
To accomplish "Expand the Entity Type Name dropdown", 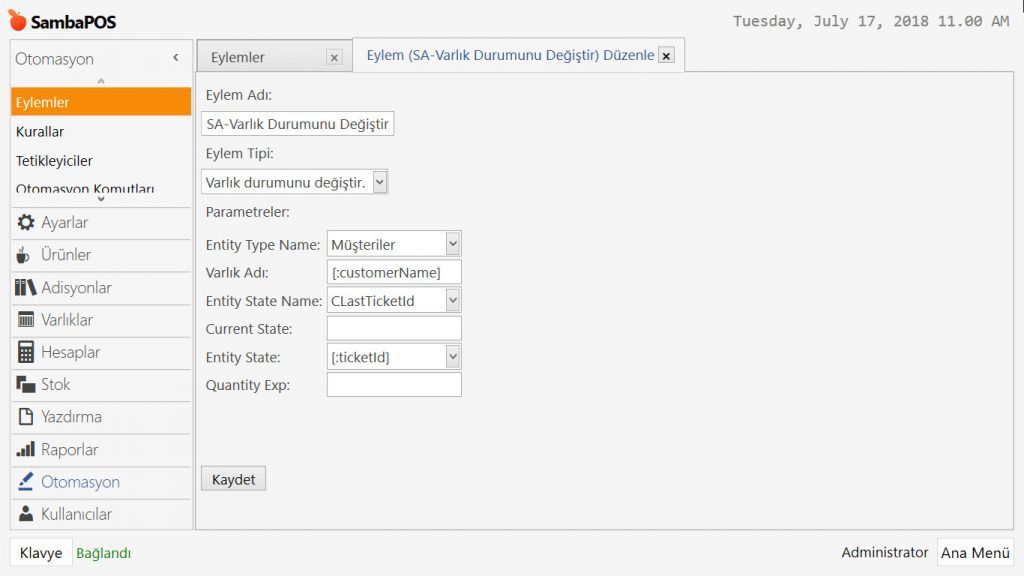I will 453,244.
